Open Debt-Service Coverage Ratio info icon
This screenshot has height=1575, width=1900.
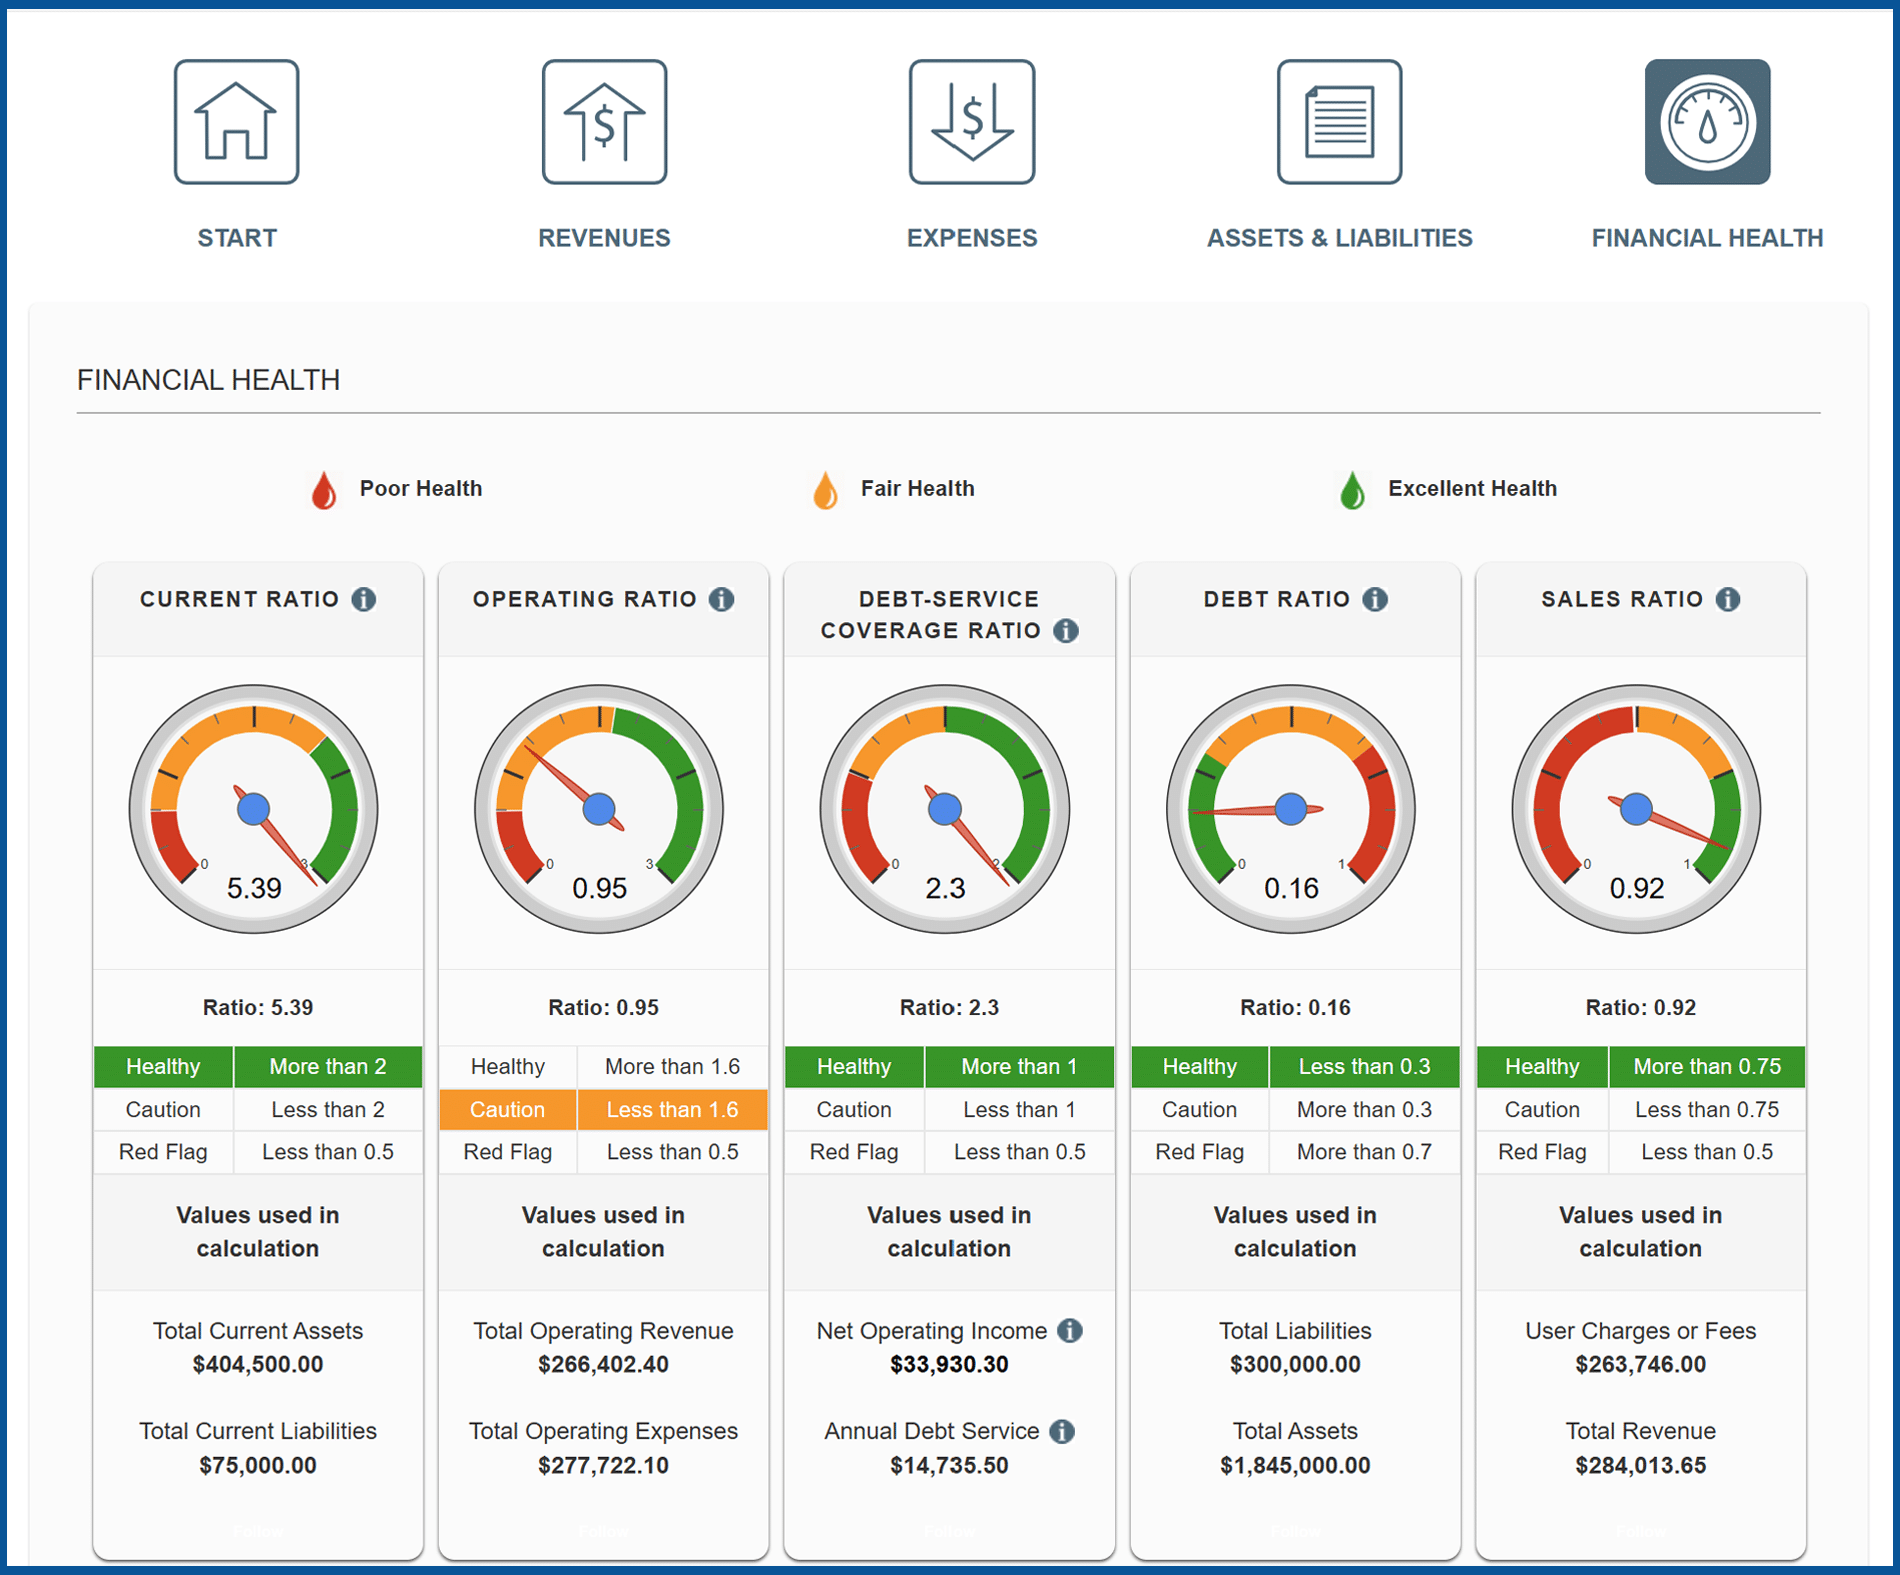pyautogui.click(x=1066, y=631)
